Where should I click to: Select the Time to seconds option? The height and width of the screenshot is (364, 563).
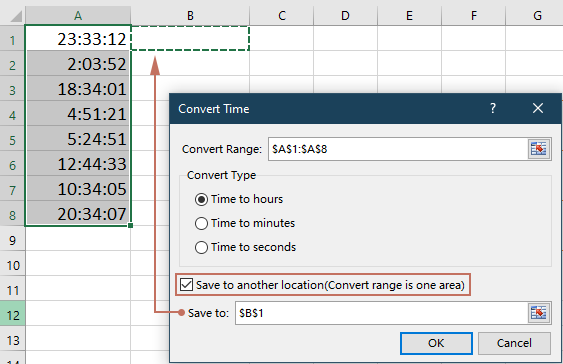point(245,247)
